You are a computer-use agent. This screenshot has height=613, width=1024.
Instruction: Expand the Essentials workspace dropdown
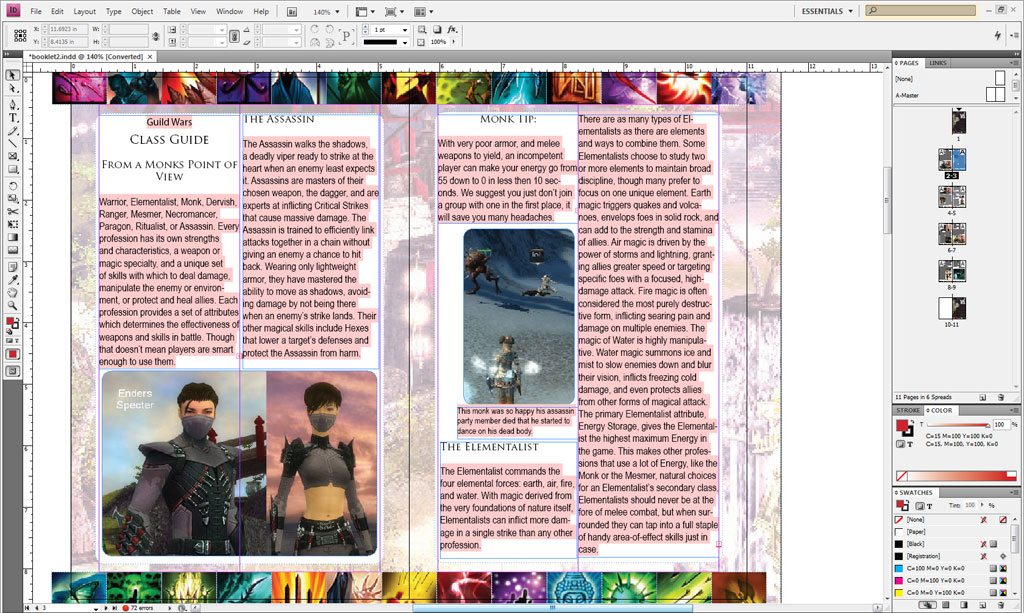(828, 11)
